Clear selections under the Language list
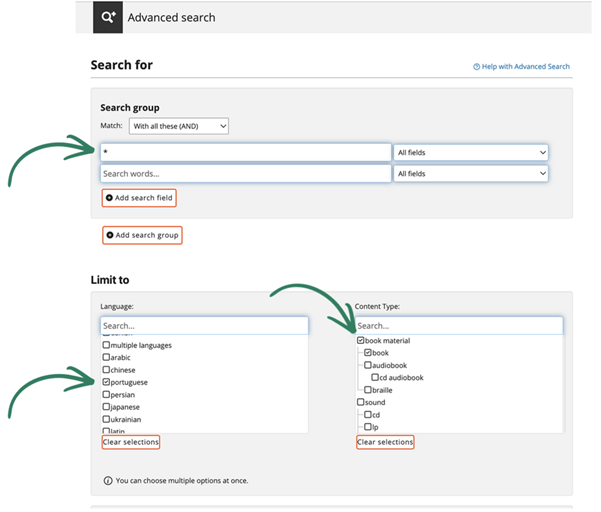The height and width of the screenshot is (512, 601). (x=131, y=442)
